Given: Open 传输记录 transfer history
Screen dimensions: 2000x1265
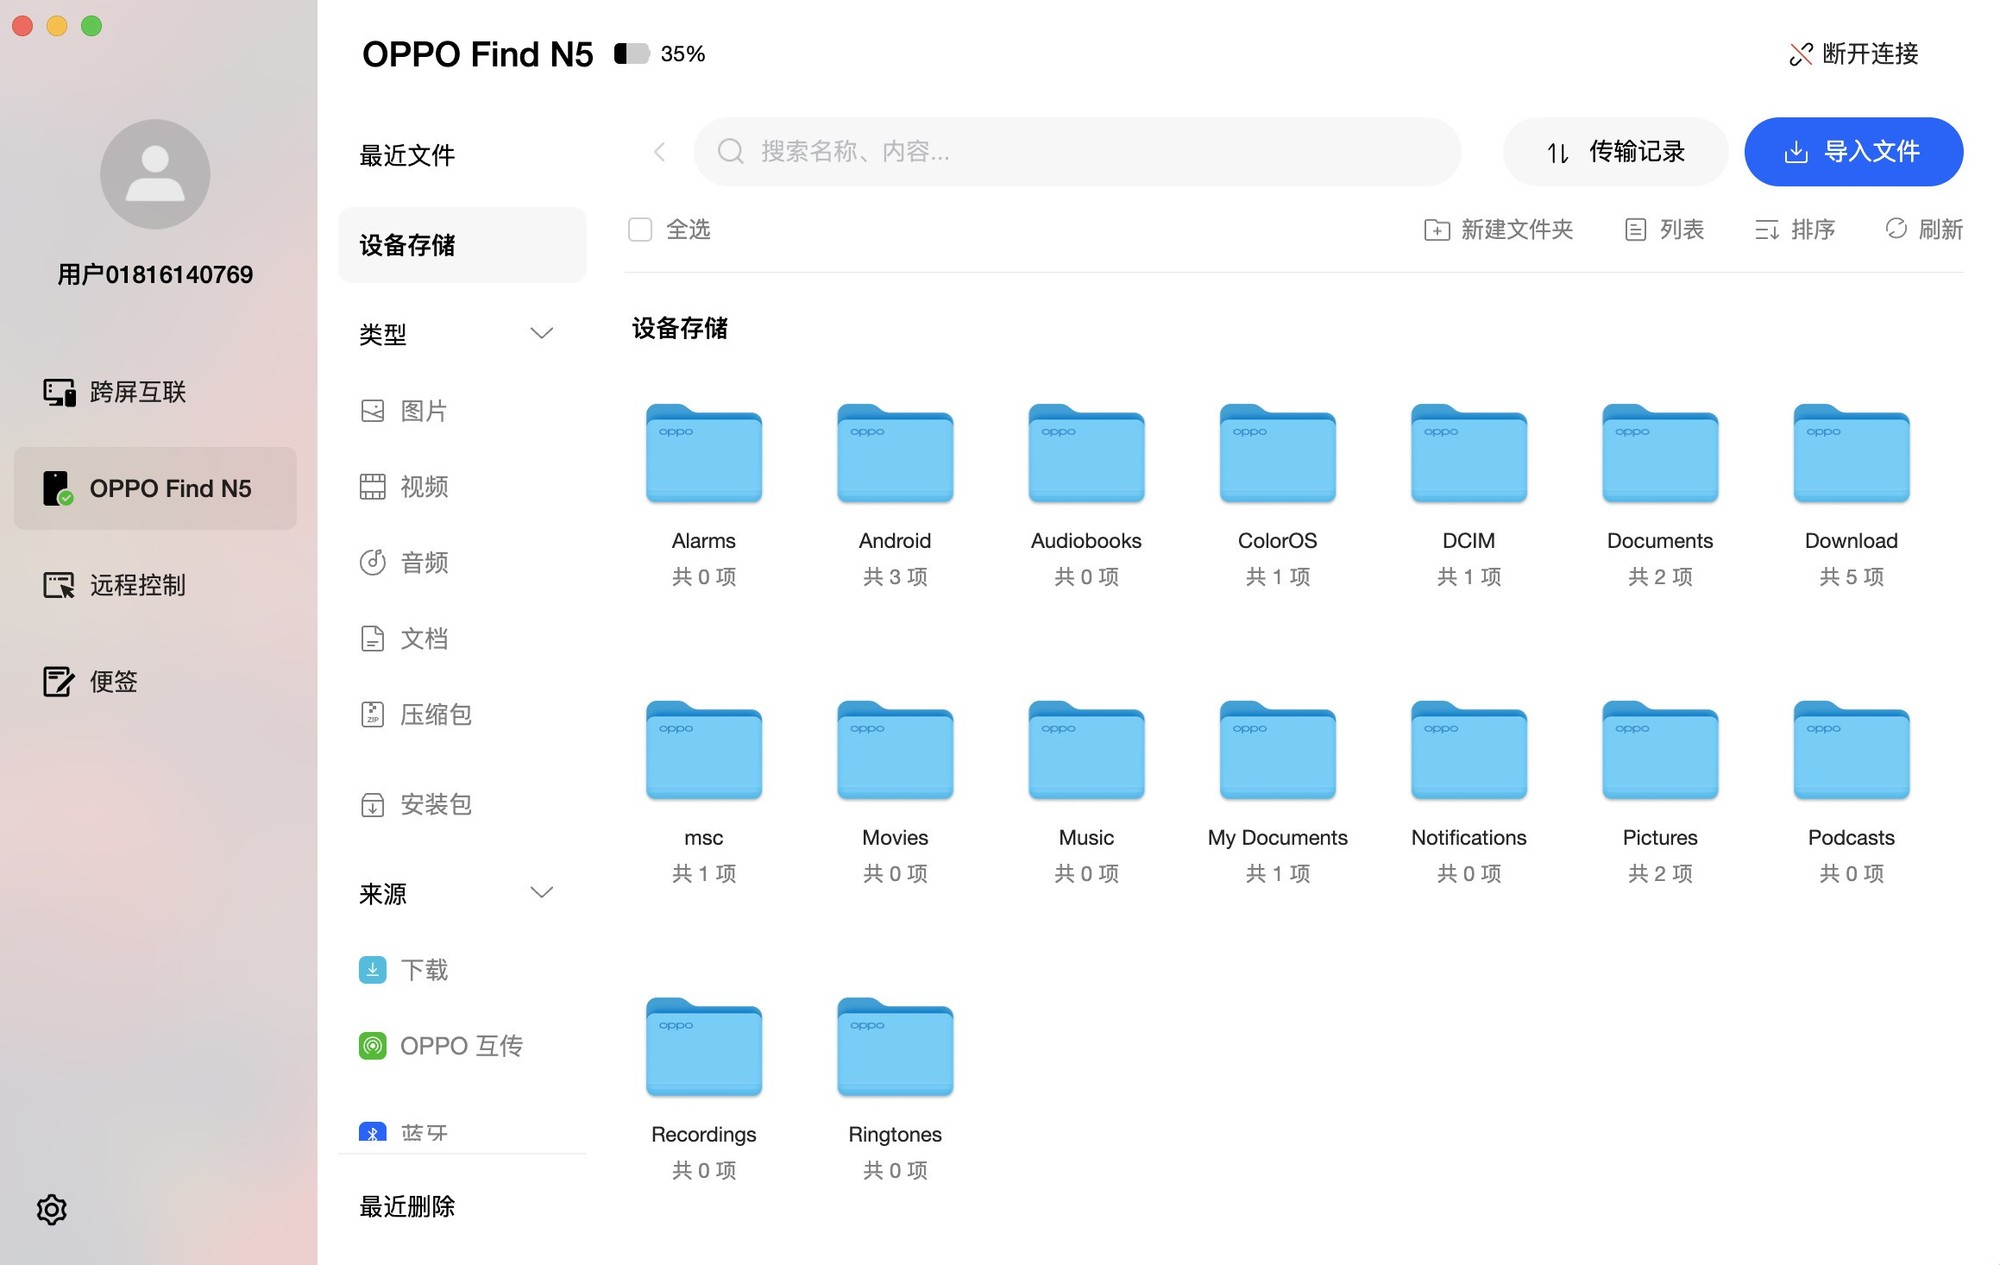Looking at the screenshot, I should coord(1615,152).
